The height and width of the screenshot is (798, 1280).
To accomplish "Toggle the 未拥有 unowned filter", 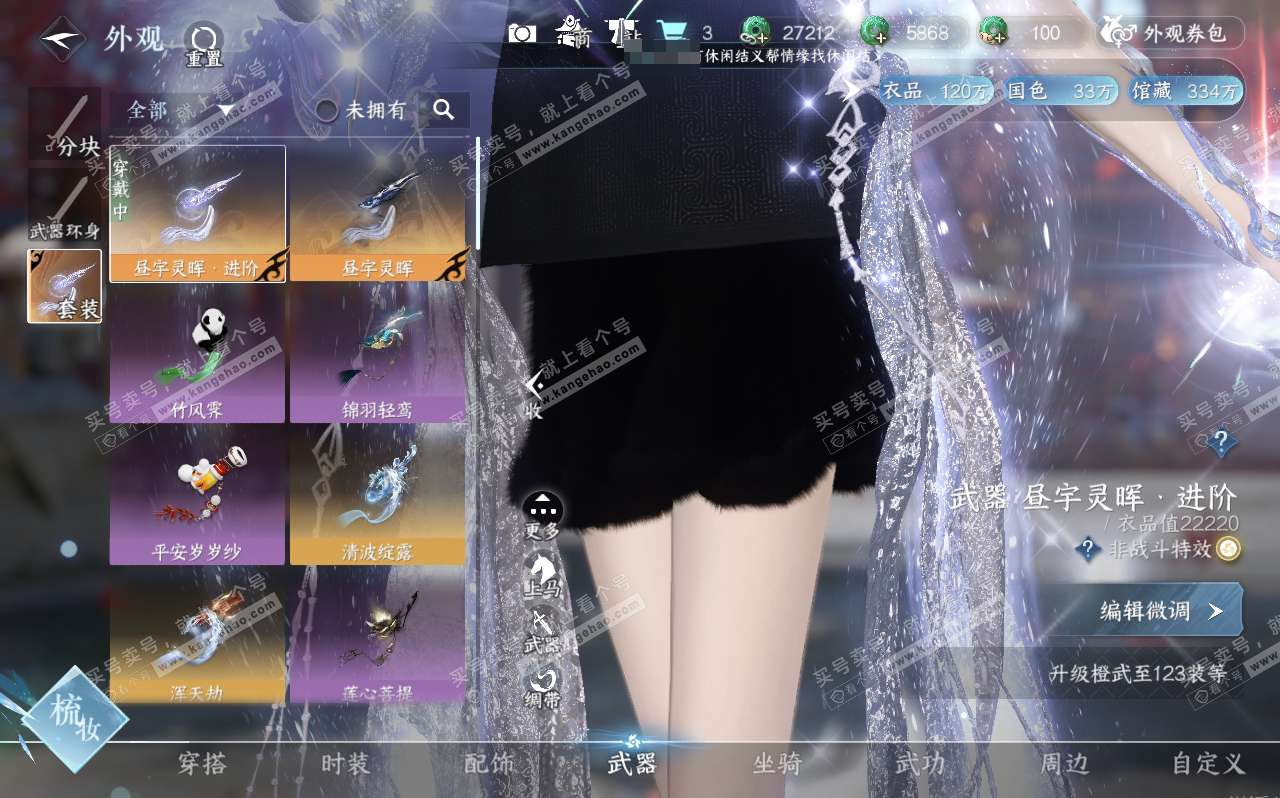I will pos(361,110).
